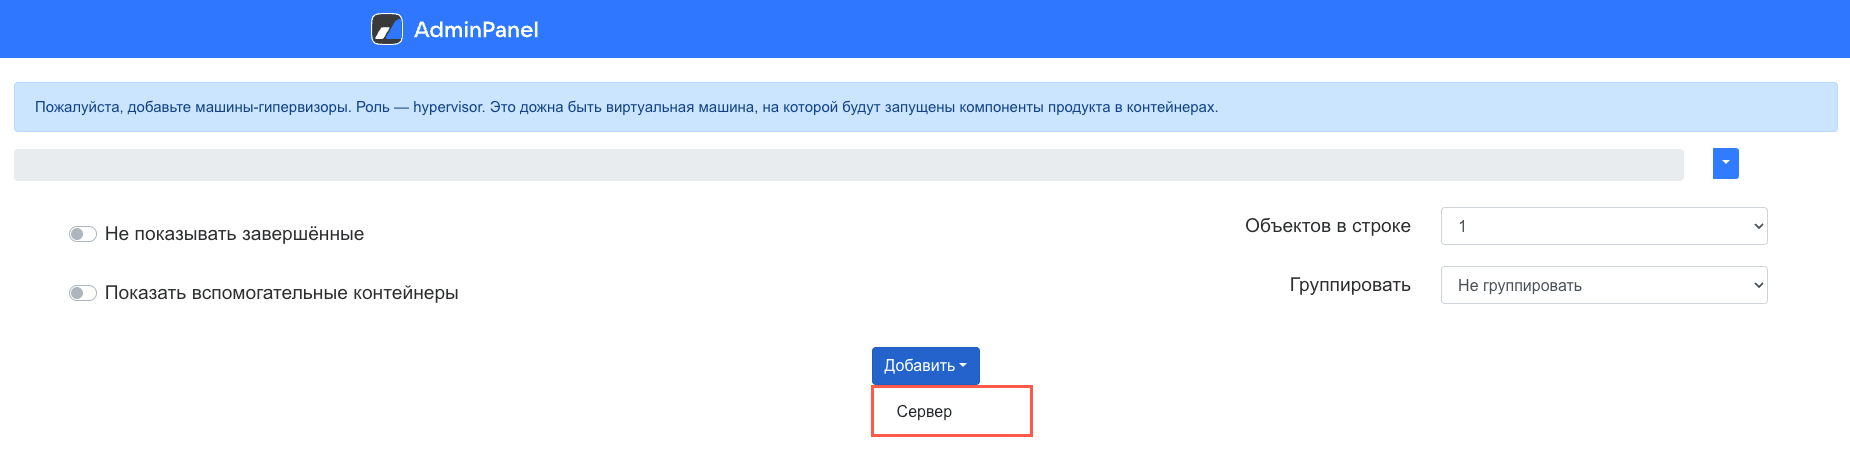This screenshot has height=473, width=1850.
Task: Toggle the "Показать вспомогательные контейнеры" switch
Action: pyautogui.click(x=82, y=293)
